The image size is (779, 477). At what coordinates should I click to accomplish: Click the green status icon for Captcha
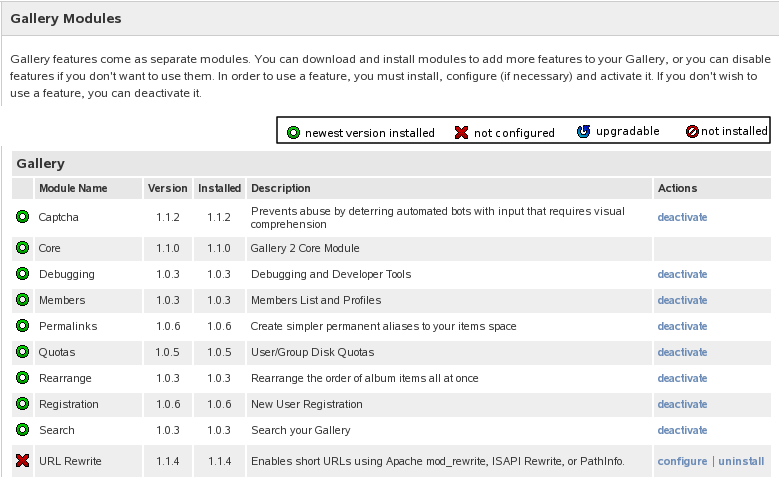click(x=22, y=217)
